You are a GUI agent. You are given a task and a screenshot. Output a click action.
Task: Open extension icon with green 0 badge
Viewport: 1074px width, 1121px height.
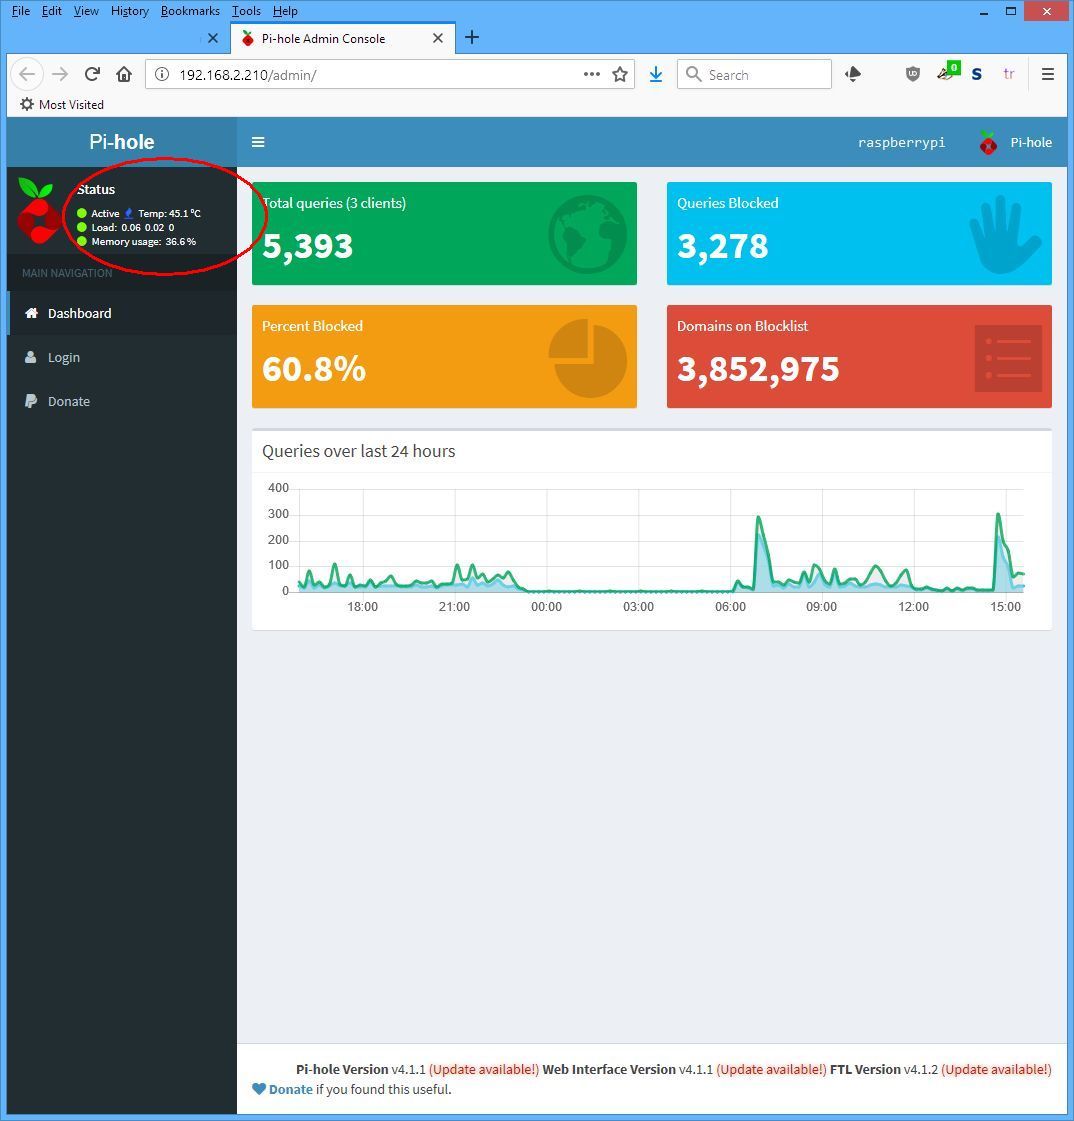point(947,72)
